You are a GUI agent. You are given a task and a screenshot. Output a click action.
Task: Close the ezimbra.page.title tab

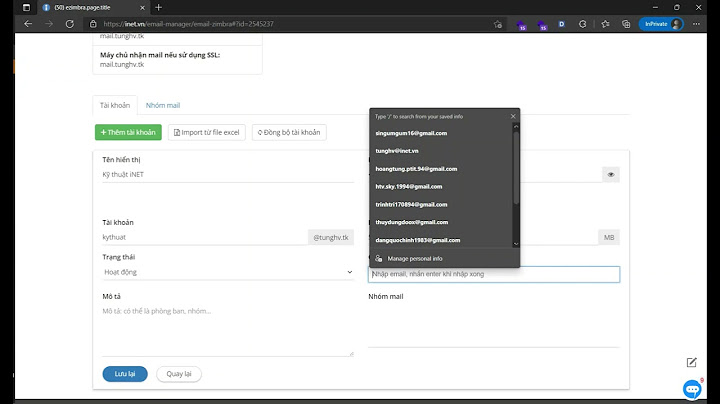pyautogui.click(x=142, y=7)
